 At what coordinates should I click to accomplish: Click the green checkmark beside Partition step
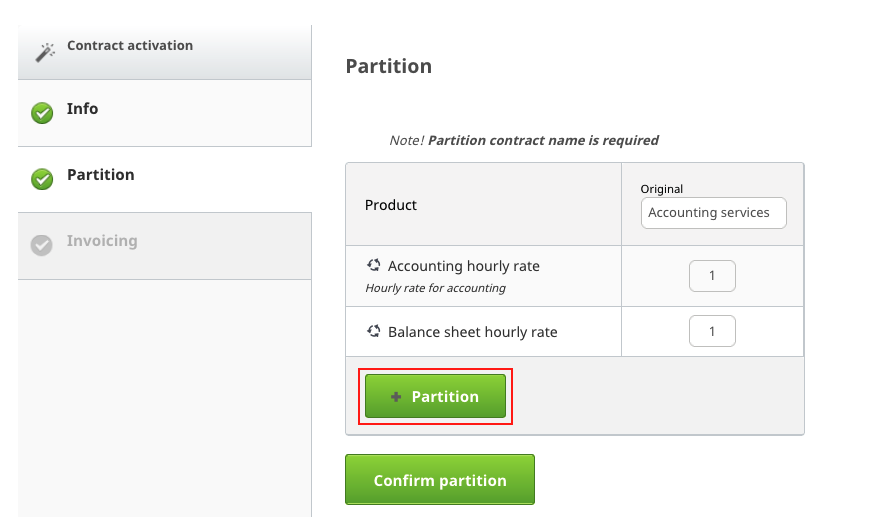pyautogui.click(x=42, y=179)
